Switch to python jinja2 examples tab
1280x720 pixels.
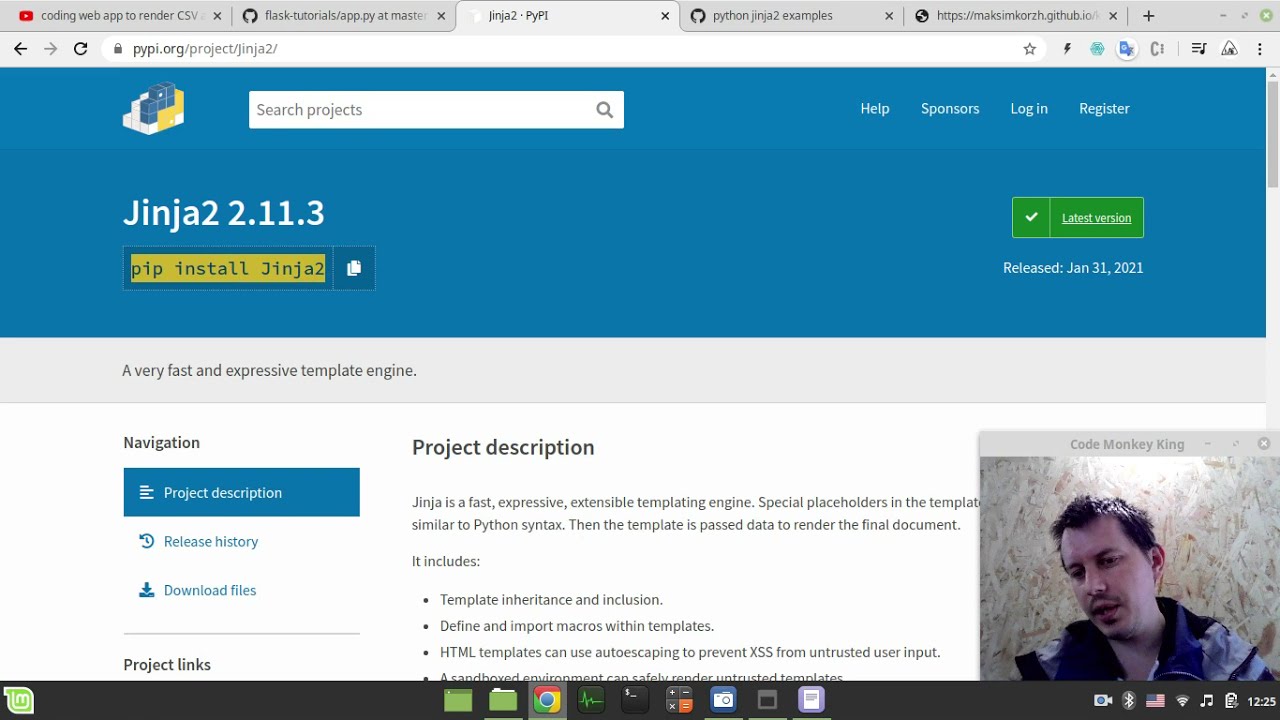coord(792,16)
